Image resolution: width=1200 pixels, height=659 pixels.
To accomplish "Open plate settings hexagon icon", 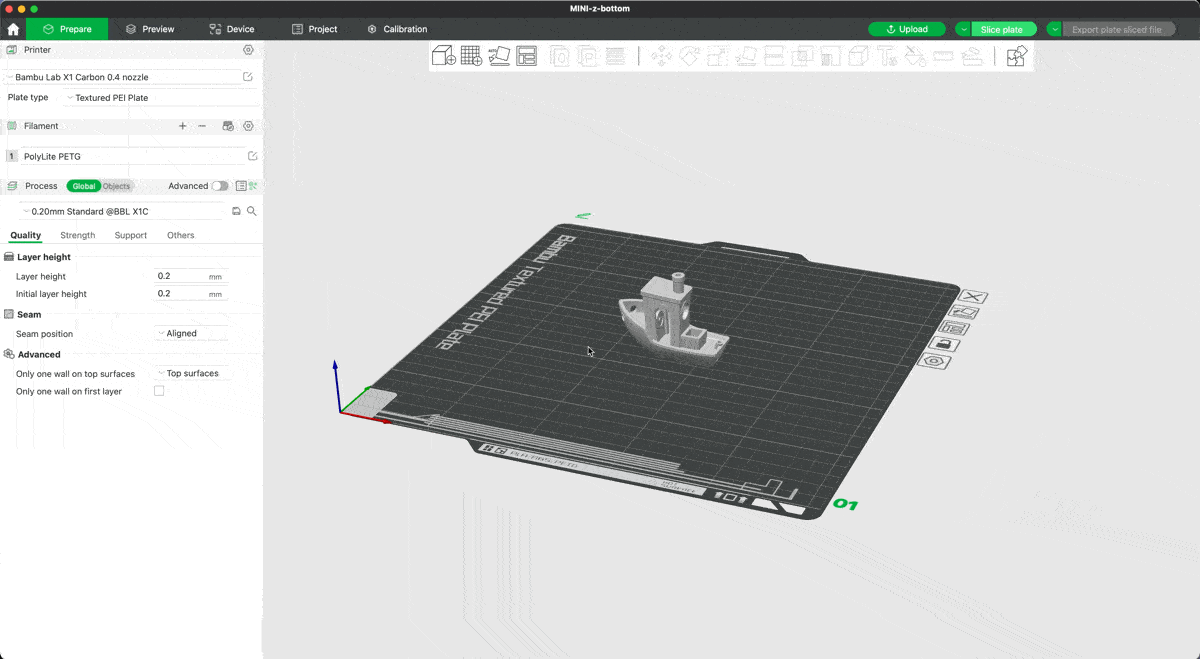I will coord(936,361).
